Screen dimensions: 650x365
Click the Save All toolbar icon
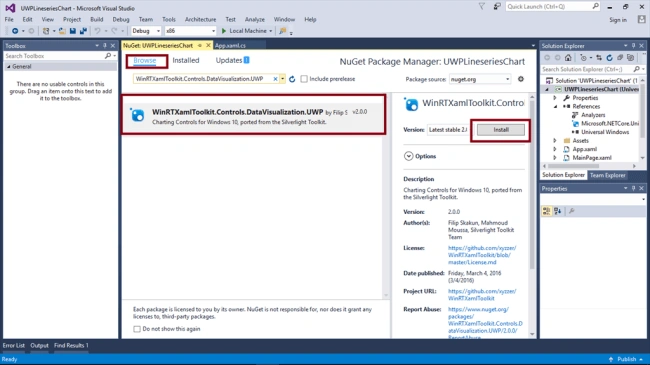click(83, 31)
